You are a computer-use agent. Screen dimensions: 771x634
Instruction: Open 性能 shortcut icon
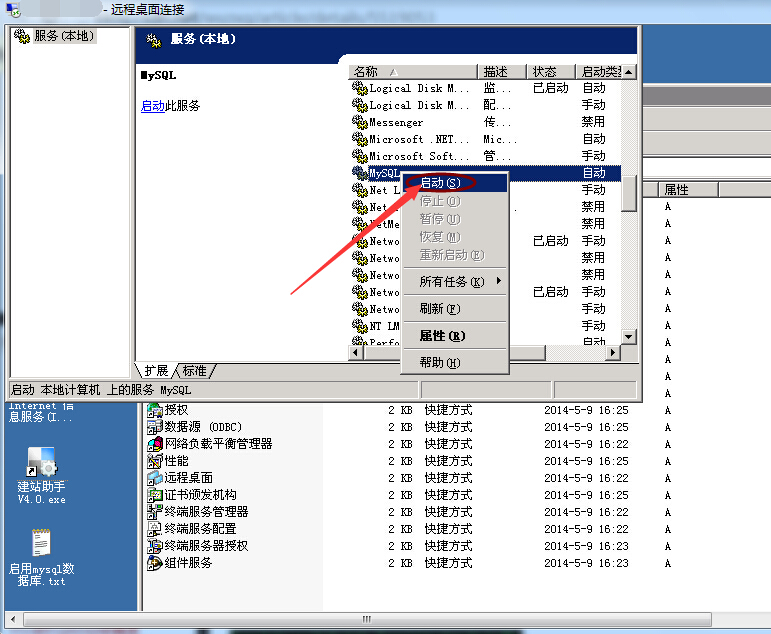point(155,461)
